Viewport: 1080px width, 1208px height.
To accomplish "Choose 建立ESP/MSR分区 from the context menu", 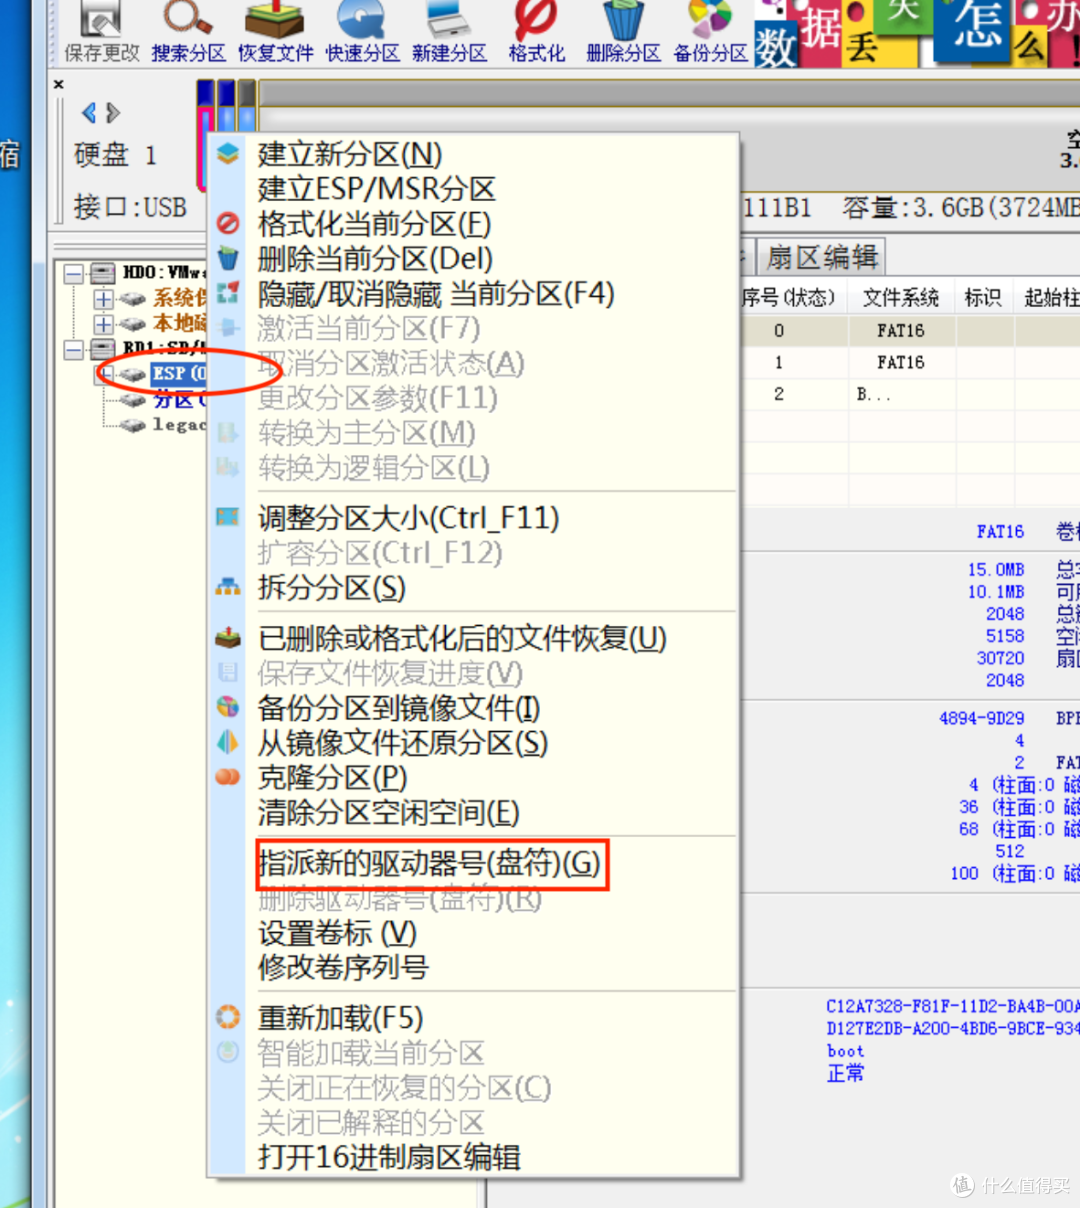I will pos(376,189).
